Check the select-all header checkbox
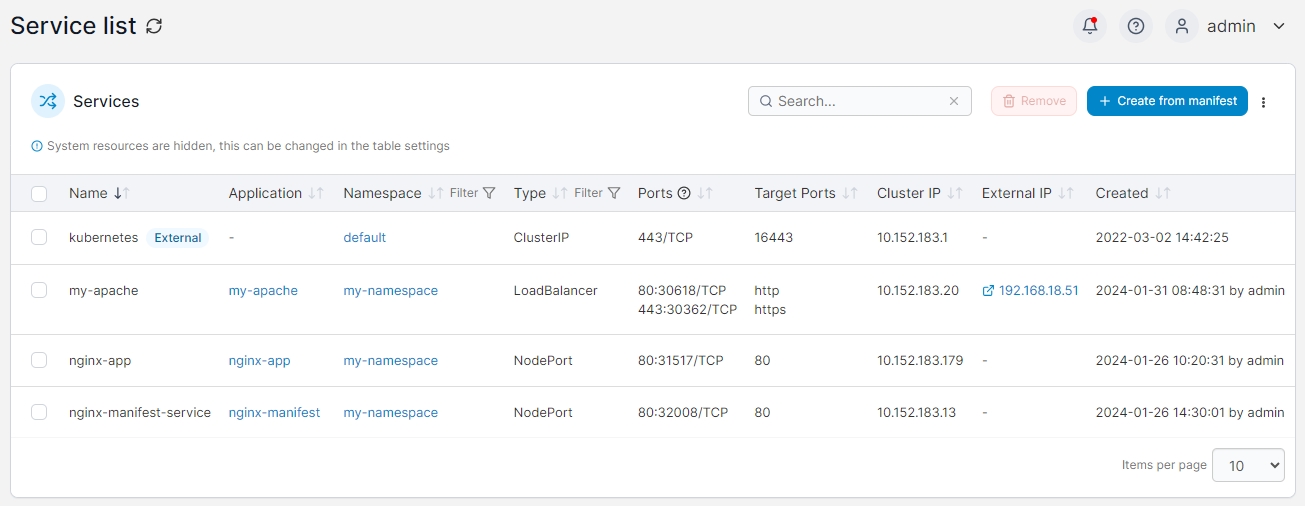 point(39,194)
